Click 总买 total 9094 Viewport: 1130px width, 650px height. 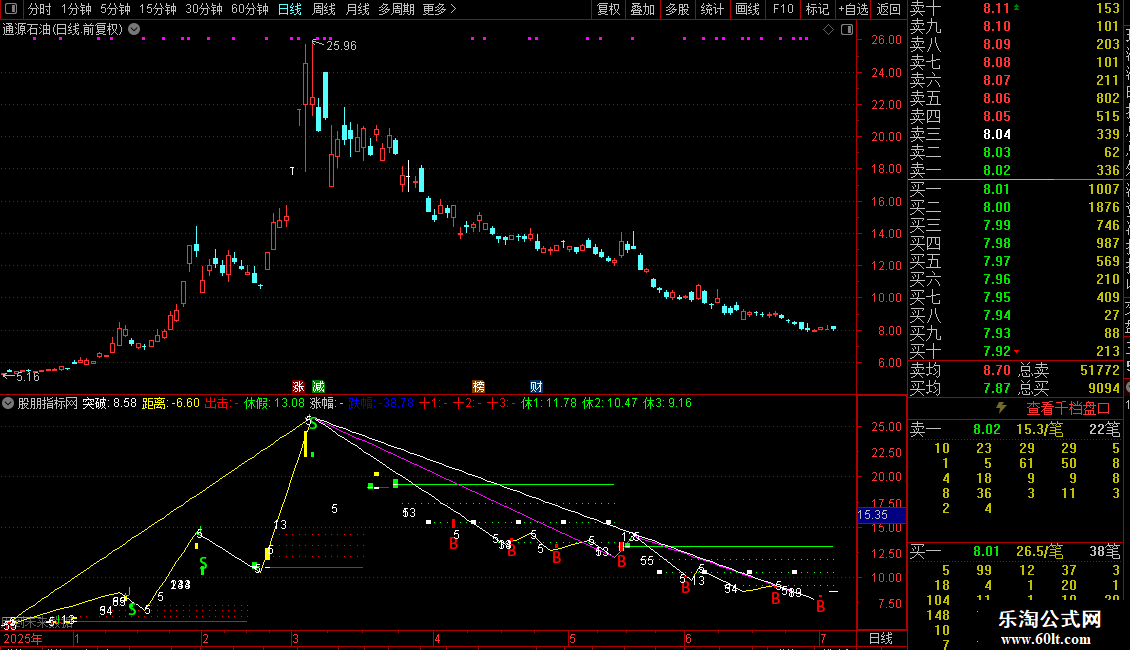[x=1104, y=388]
